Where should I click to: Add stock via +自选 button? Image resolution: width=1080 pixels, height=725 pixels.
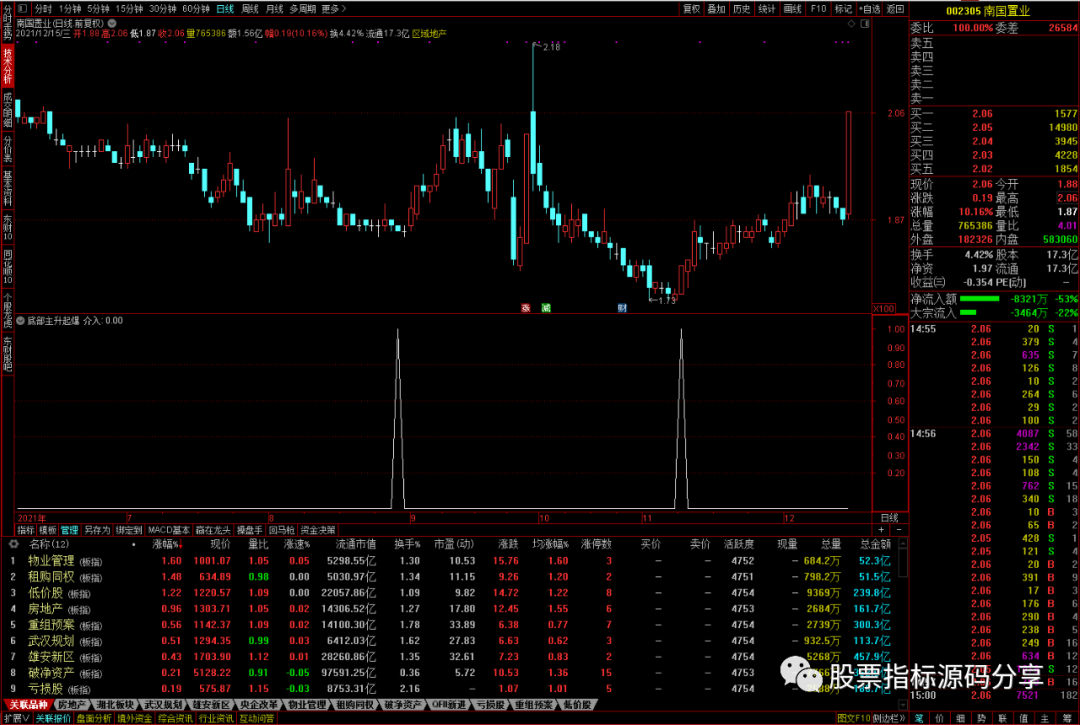coord(870,9)
